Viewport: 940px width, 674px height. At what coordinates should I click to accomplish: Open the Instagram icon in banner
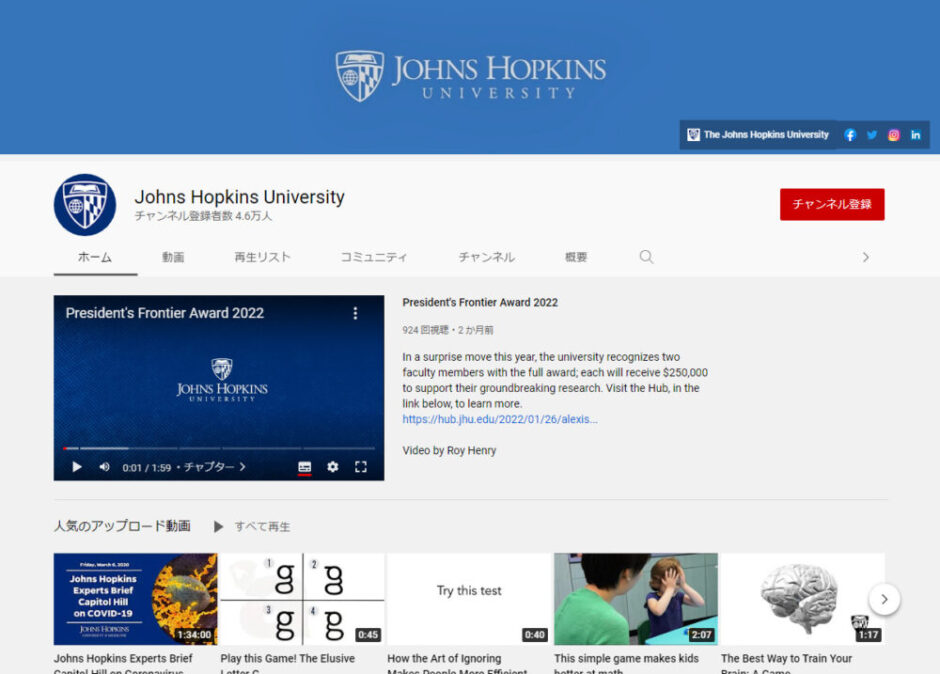(x=894, y=135)
